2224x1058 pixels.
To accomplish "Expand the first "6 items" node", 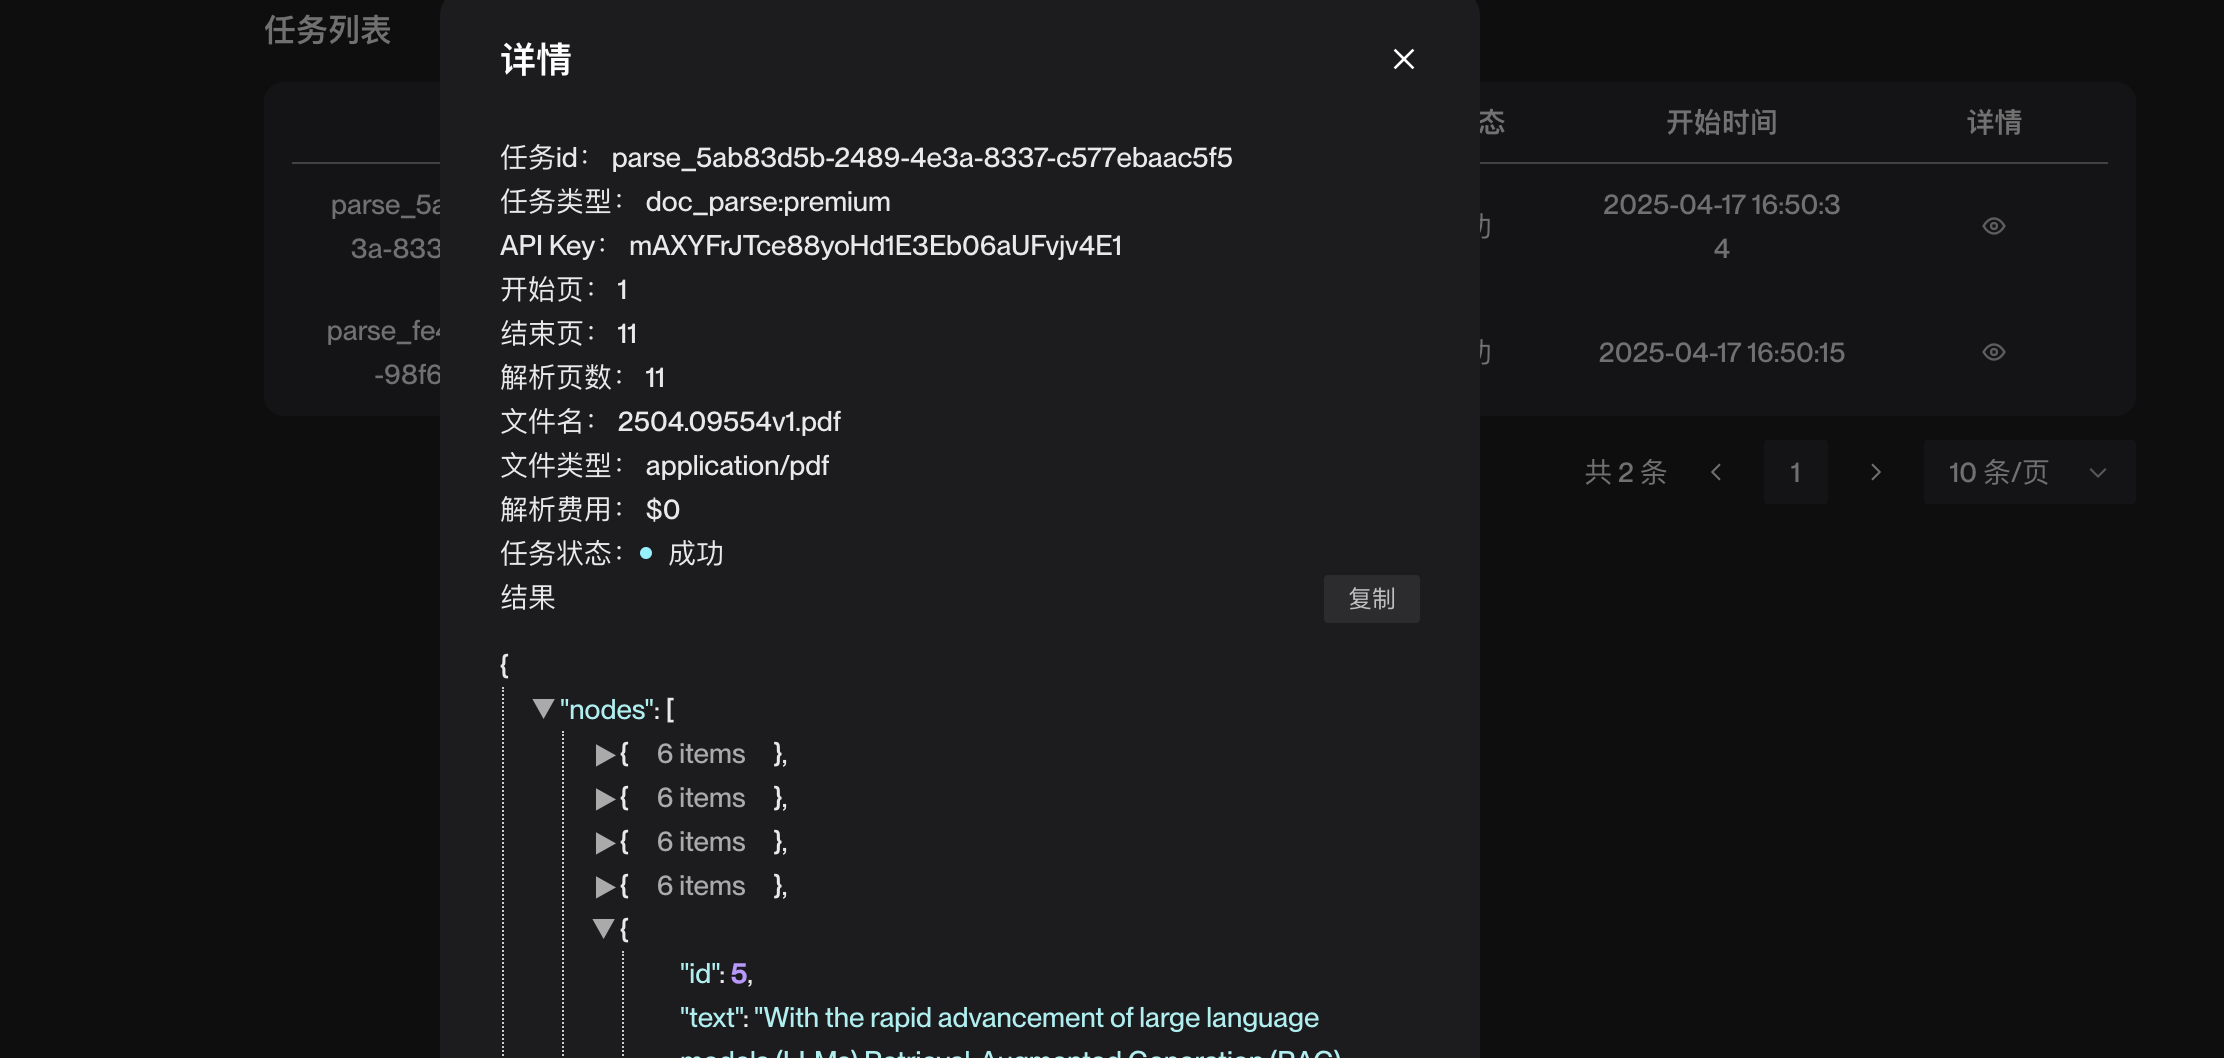I will click(x=606, y=755).
